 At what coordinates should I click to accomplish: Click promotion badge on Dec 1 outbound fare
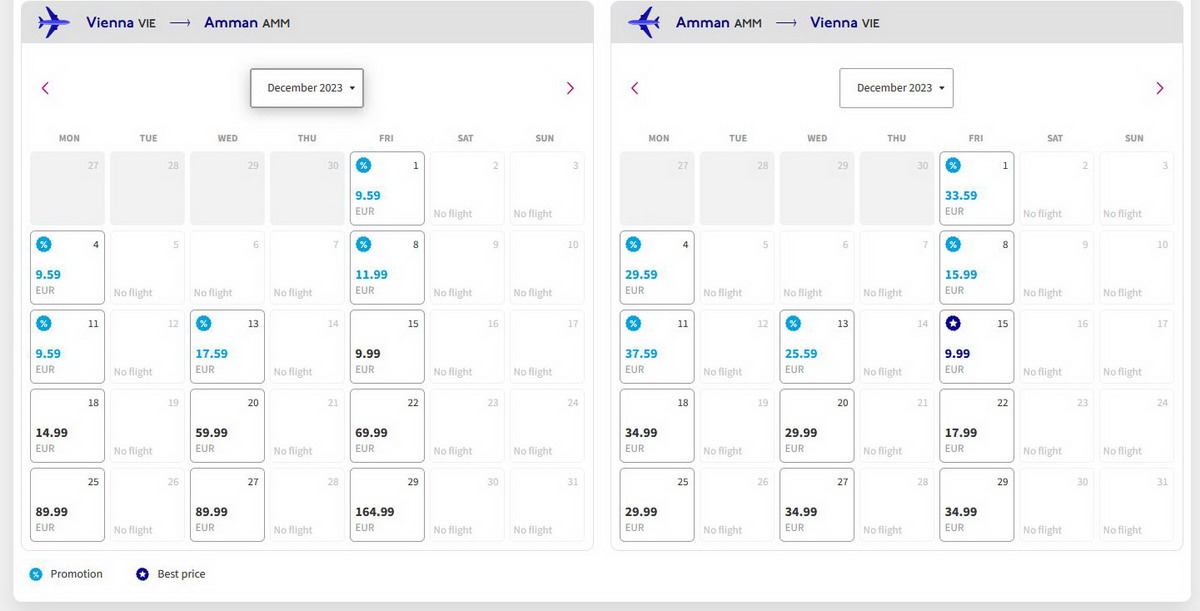point(363,165)
